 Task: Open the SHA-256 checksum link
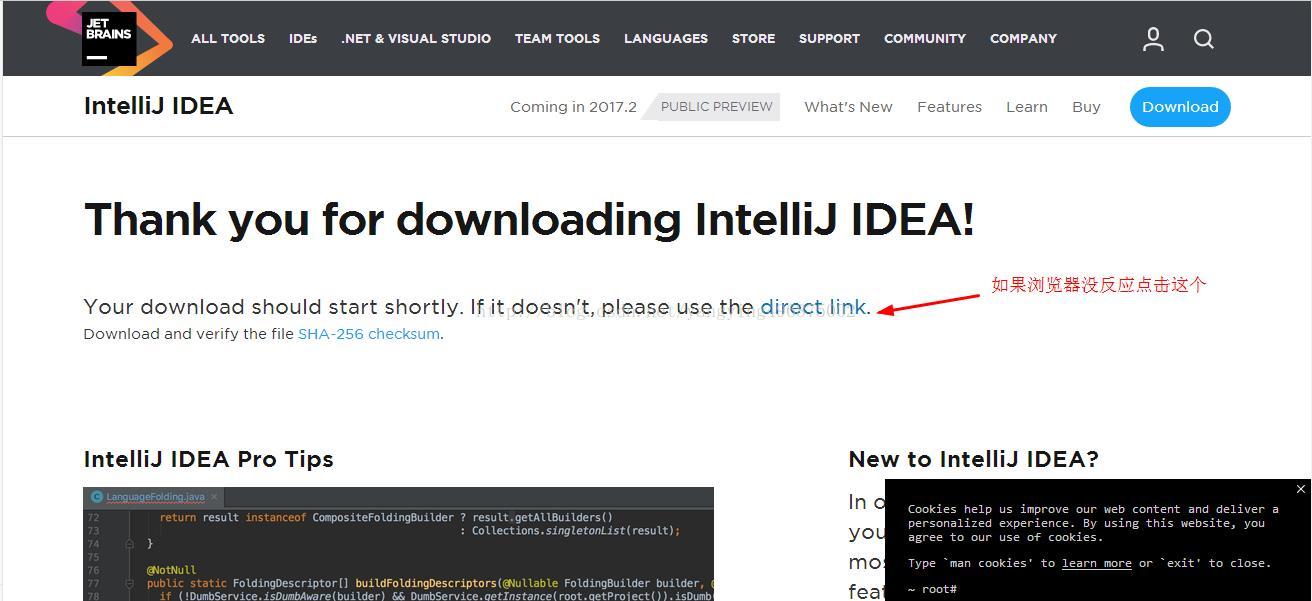(369, 334)
